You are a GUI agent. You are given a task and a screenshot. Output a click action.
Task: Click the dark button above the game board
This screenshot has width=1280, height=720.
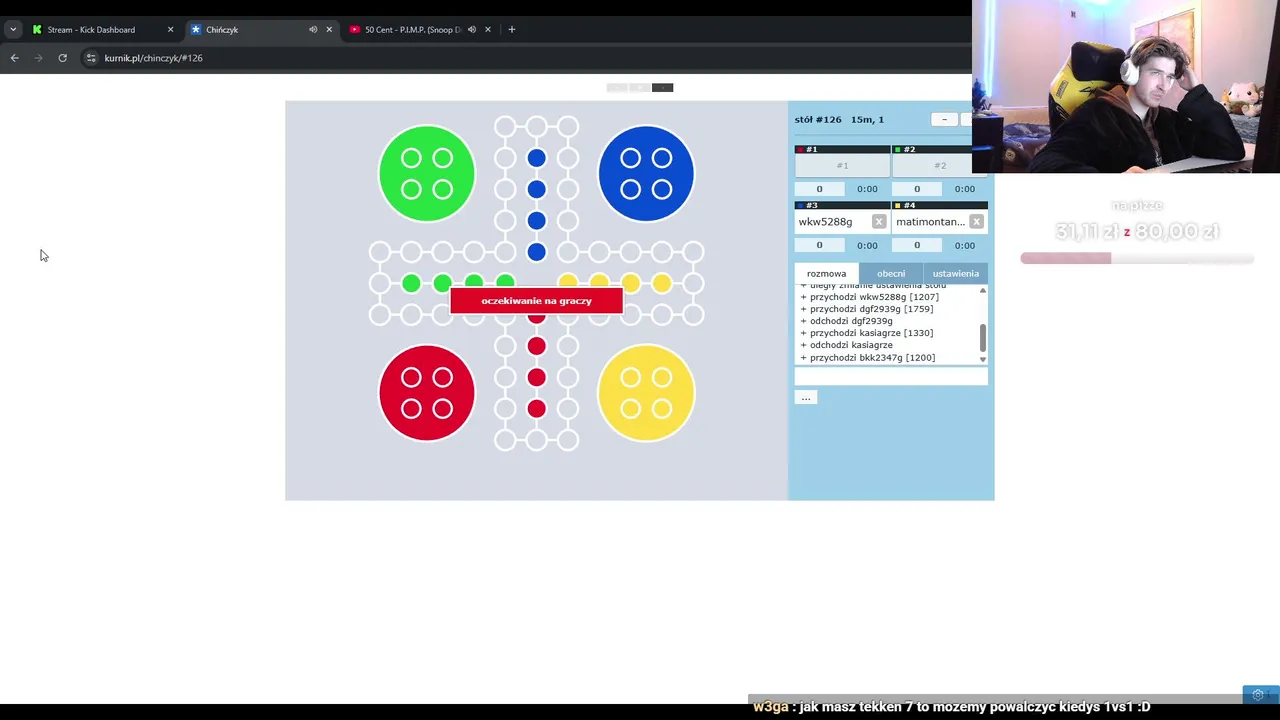click(662, 88)
